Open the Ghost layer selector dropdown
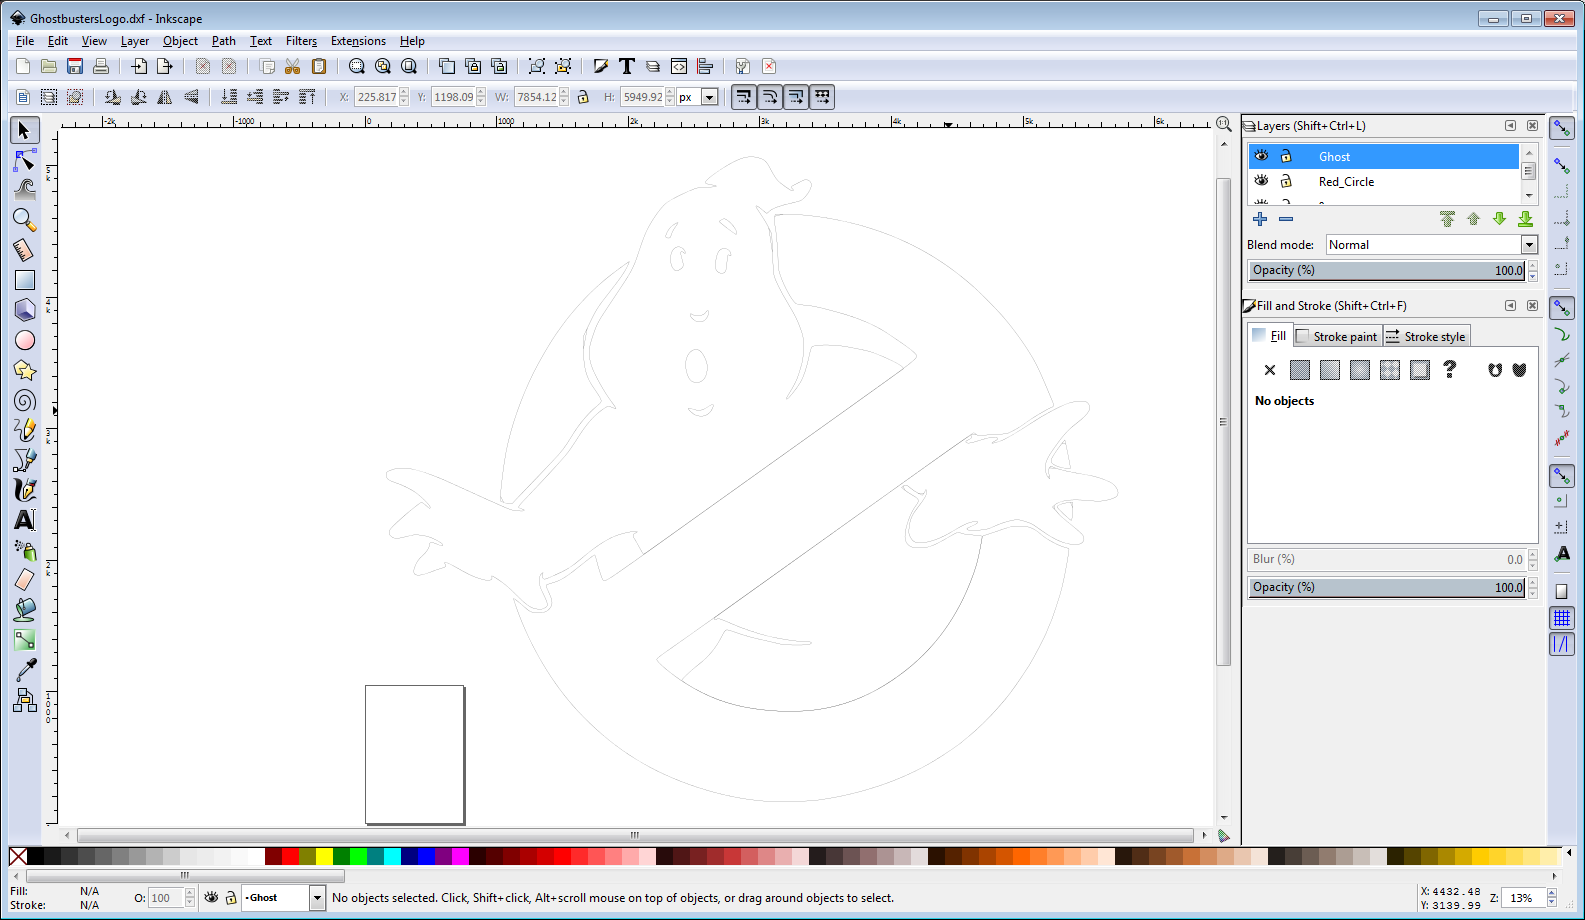The width and height of the screenshot is (1585, 920). [317, 898]
